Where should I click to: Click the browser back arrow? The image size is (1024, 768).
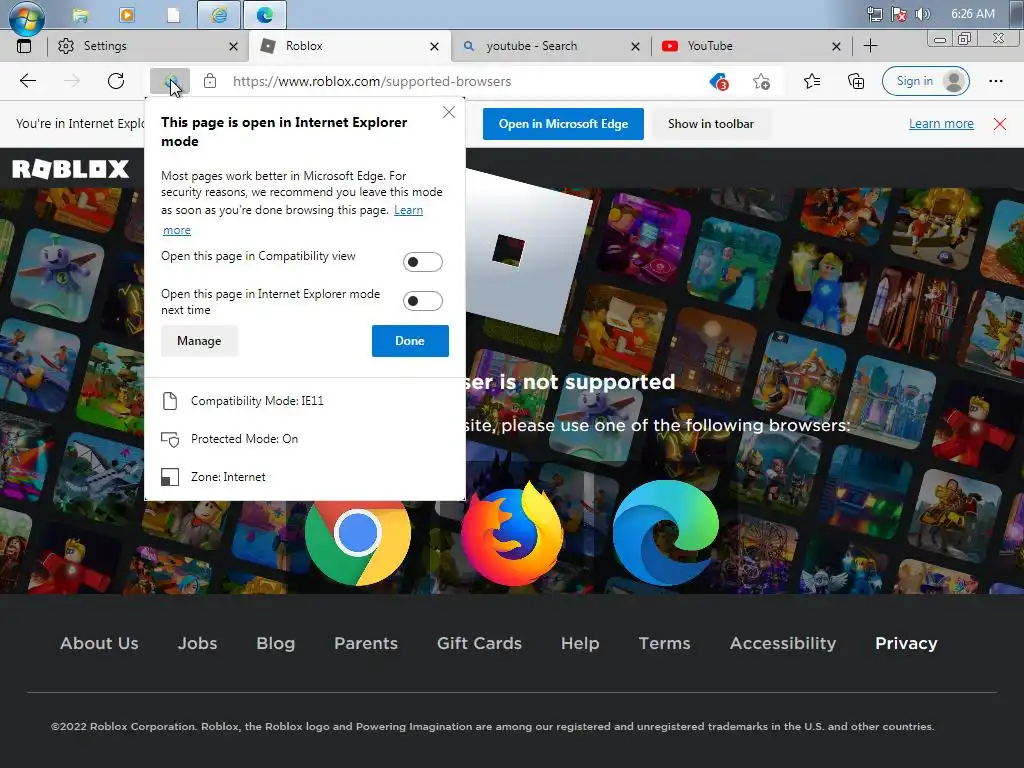(x=28, y=81)
